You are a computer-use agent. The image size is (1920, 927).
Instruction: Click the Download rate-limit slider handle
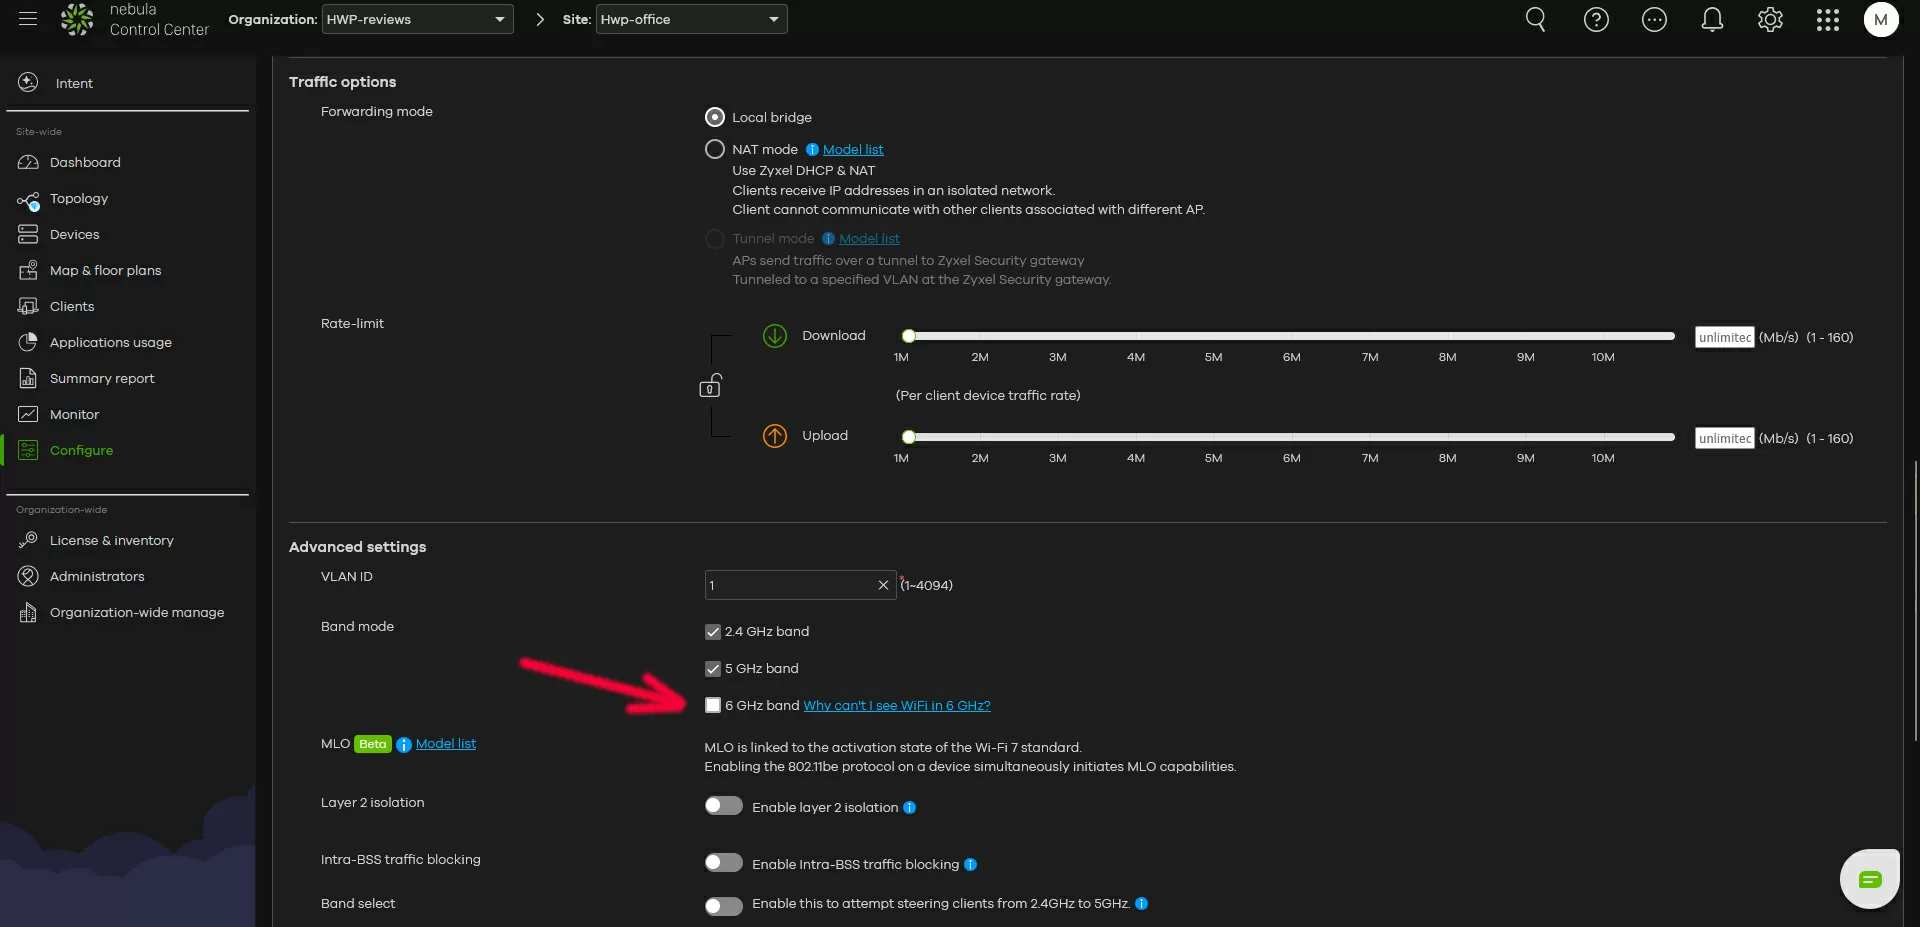908,336
